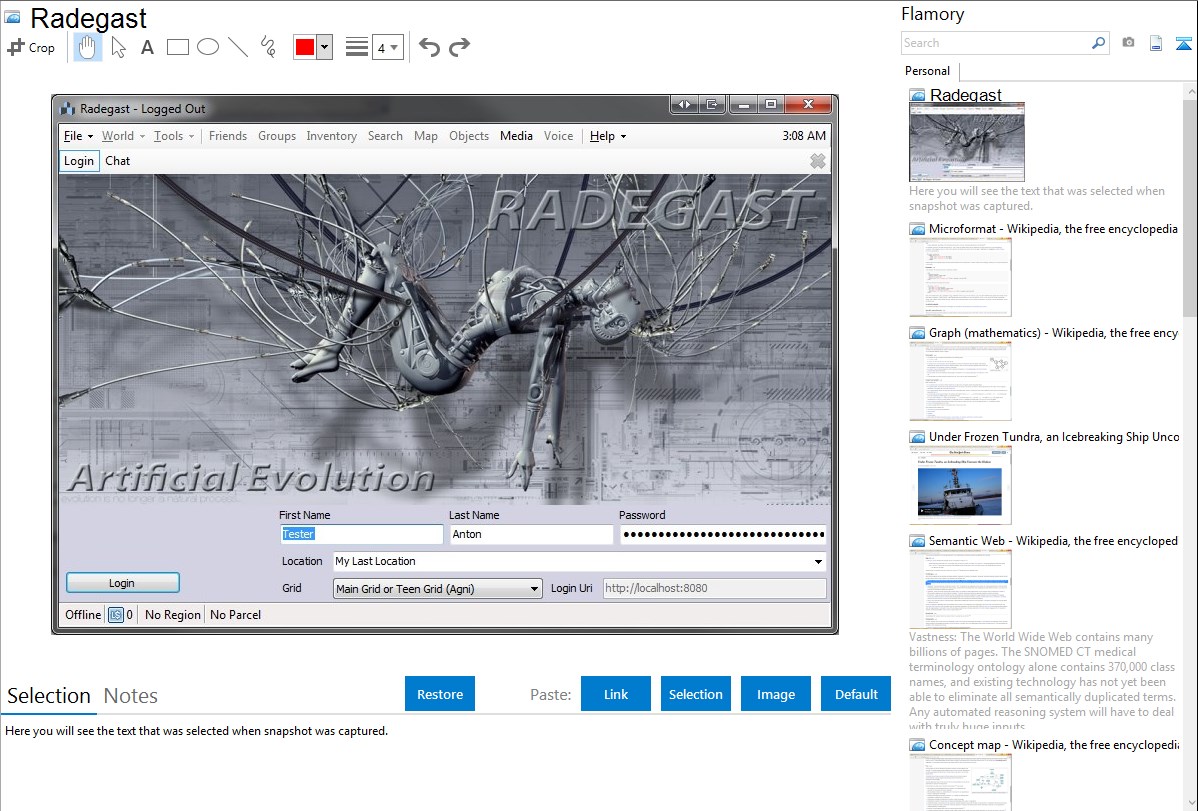Viewport: 1198px width, 811px height.
Task: Select the ellipse drawing tool
Action: (208, 47)
